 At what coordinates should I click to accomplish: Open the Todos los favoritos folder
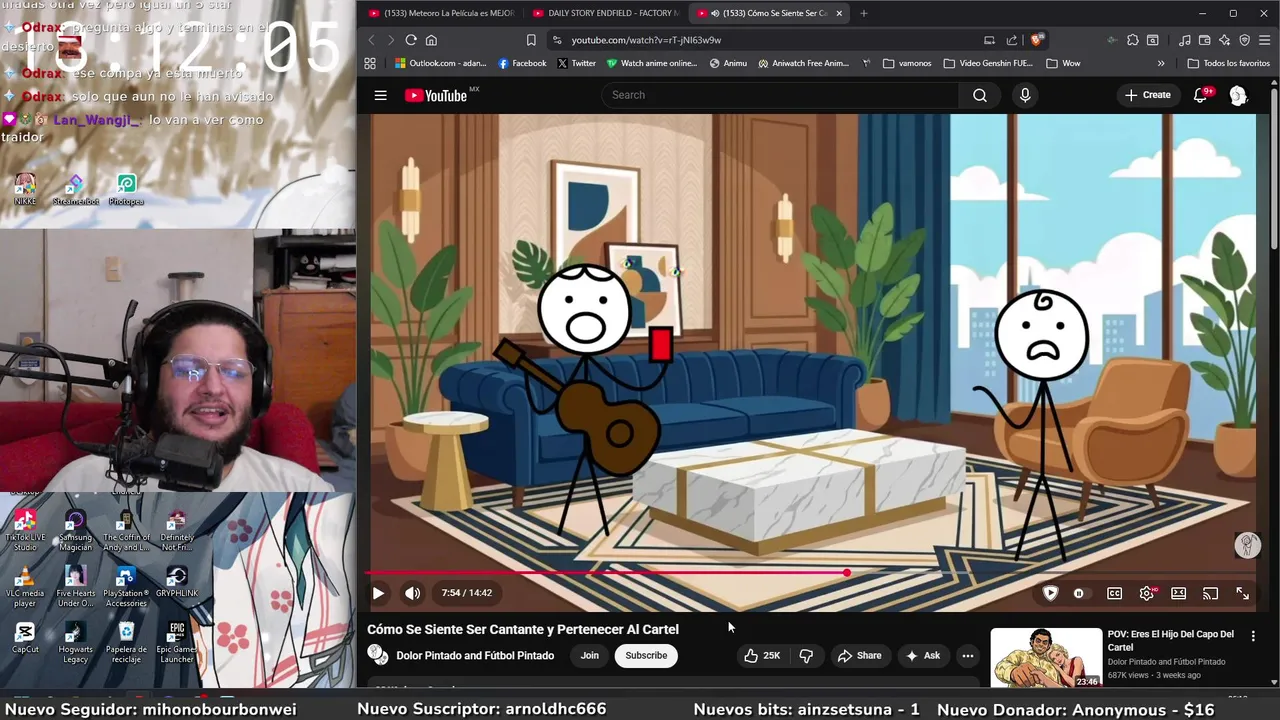(x=1228, y=63)
